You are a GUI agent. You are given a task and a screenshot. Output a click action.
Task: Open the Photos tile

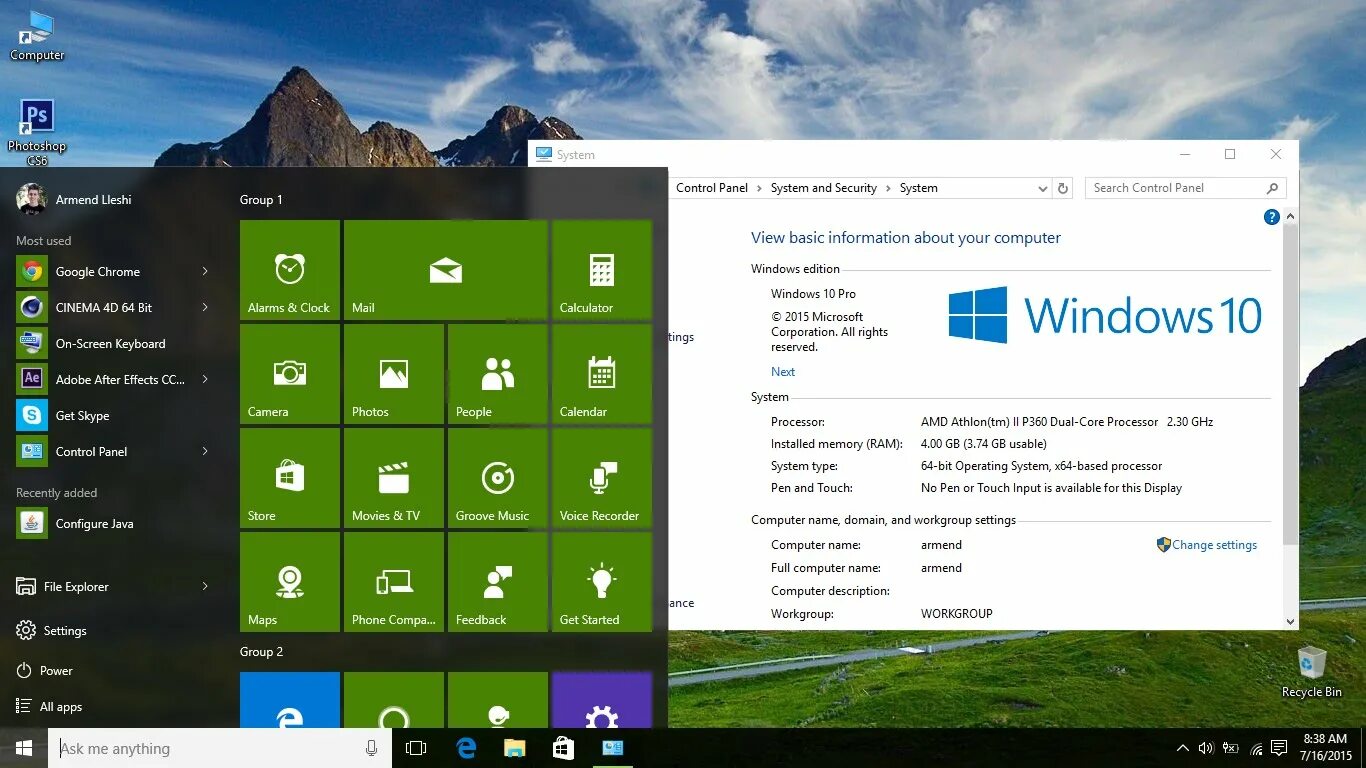click(x=394, y=374)
